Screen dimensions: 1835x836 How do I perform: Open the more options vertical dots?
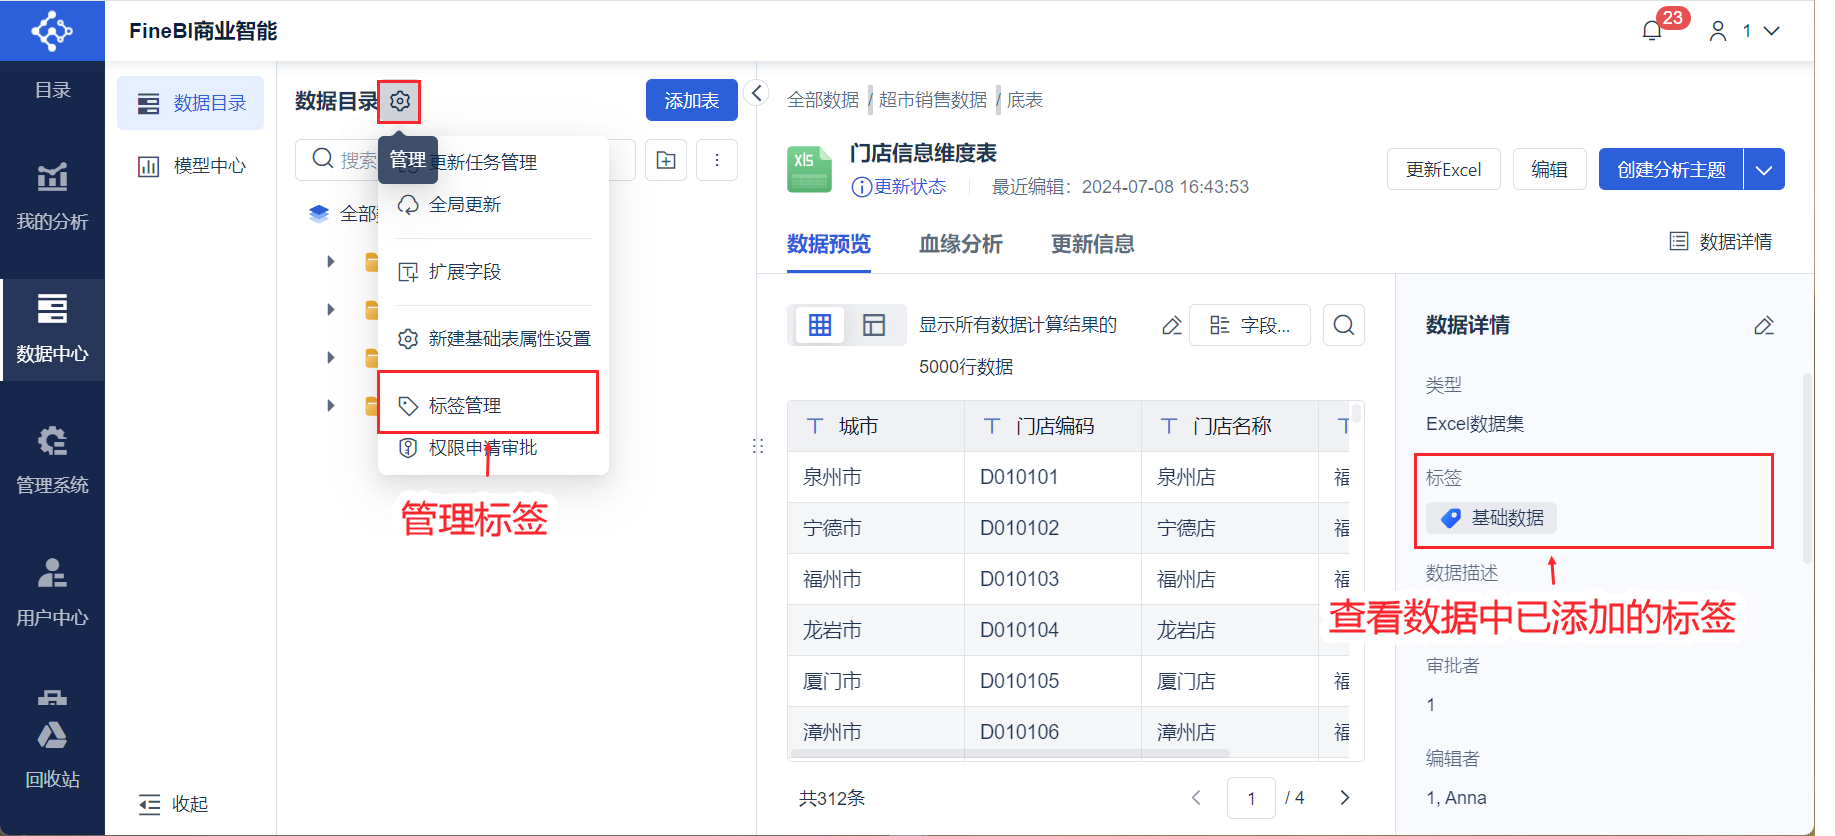[717, 160]
